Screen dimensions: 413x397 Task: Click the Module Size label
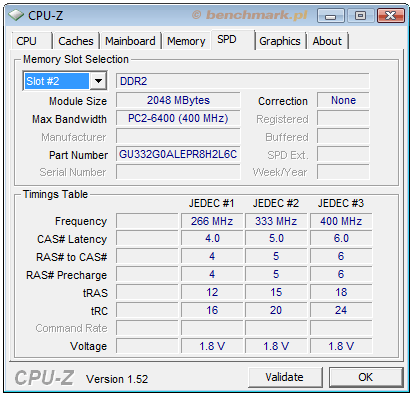(78, 101)
